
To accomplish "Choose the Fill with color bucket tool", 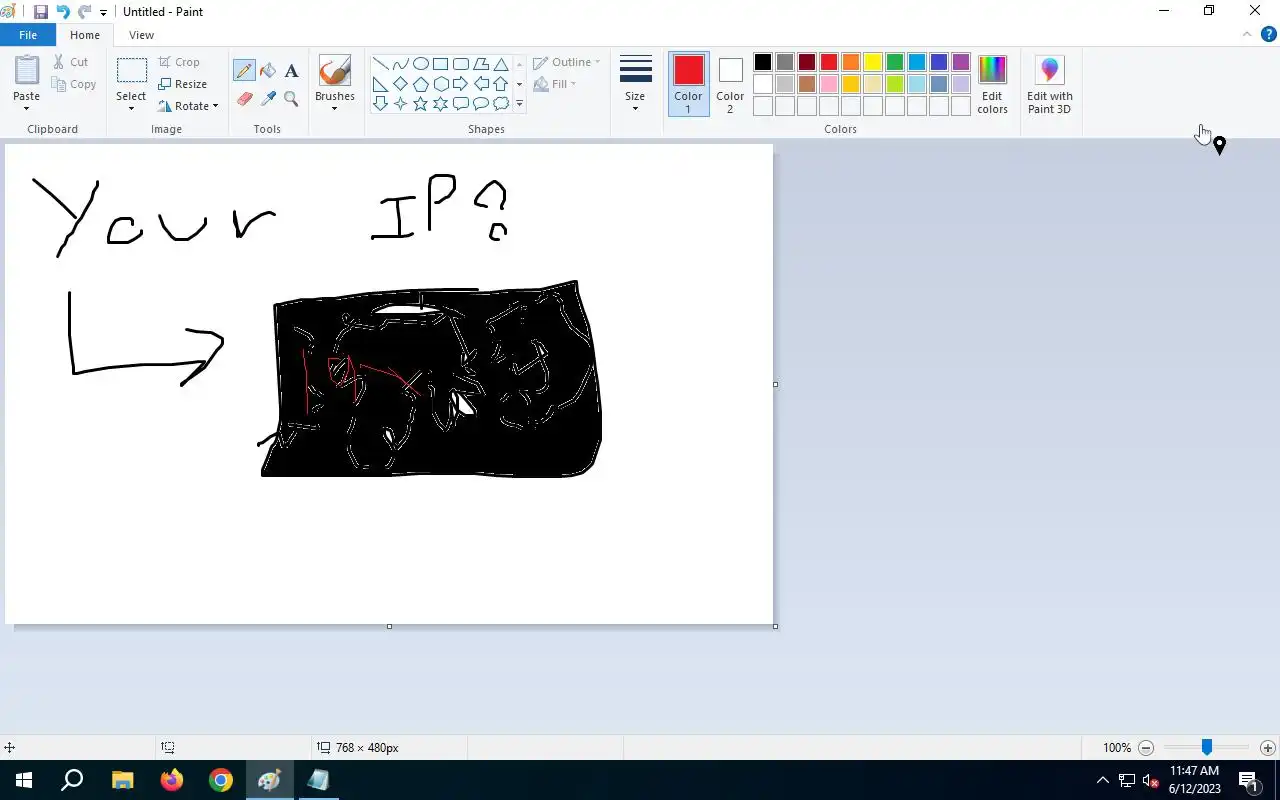I will coord(268,70).
